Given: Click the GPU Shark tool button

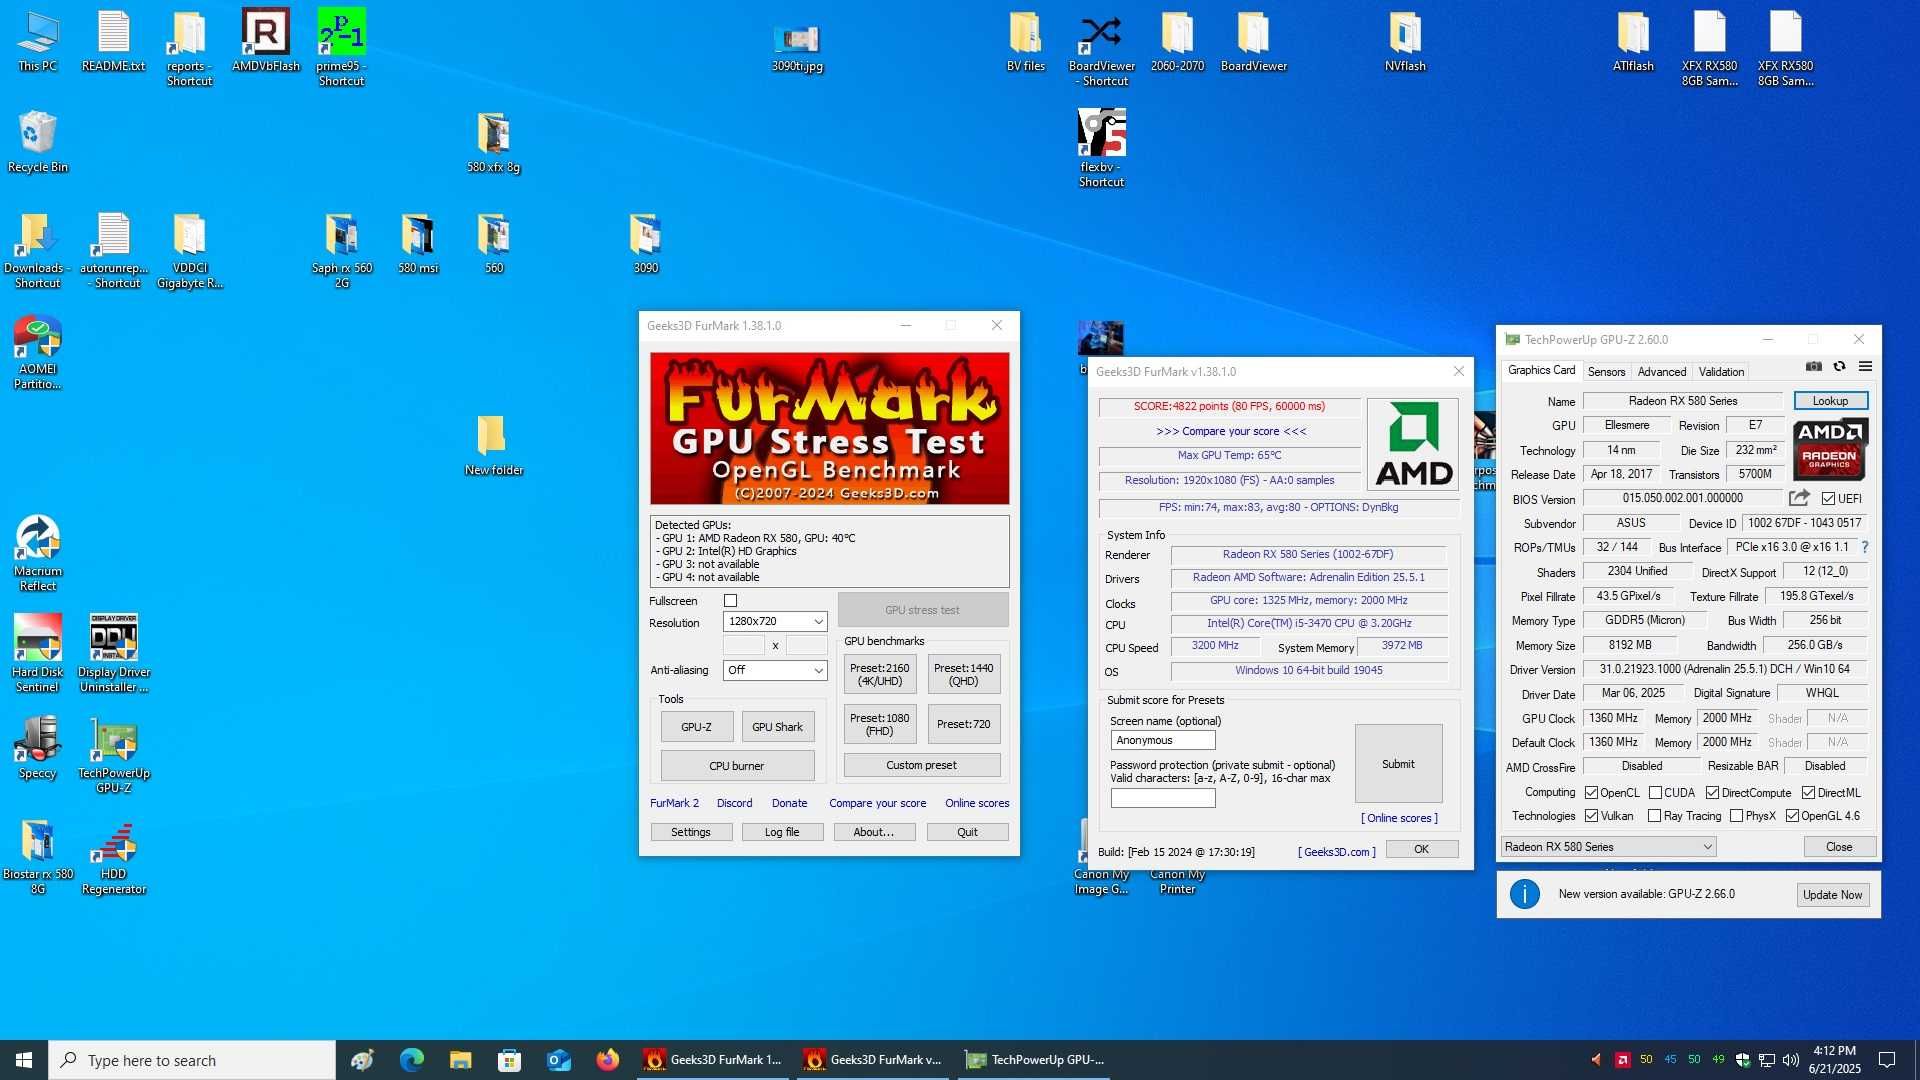Looking at the screenshot, I should 777,727.
